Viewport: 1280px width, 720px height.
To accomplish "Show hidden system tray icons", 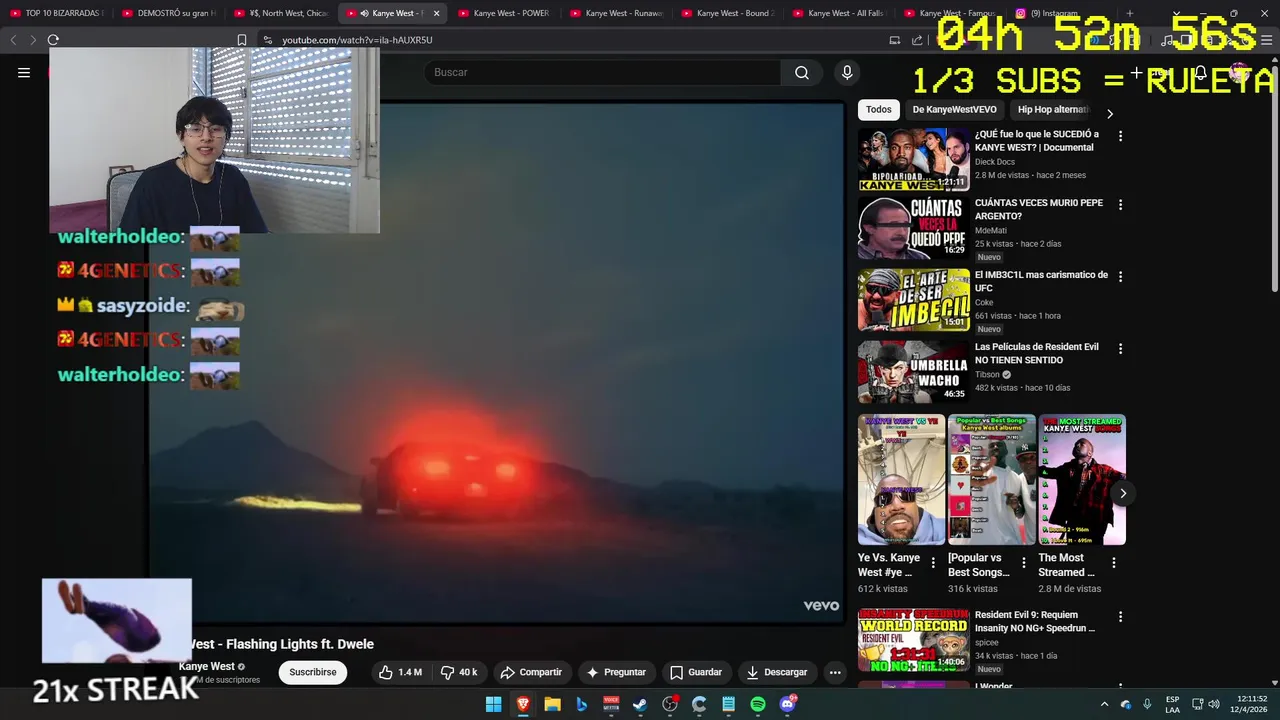I will tap(1104, 704).
